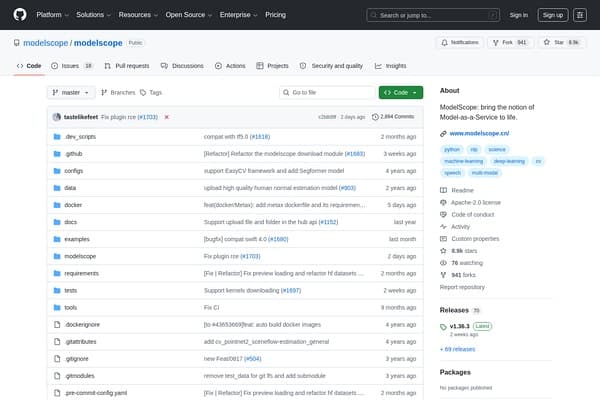Open the docker folder

tap(73, 205)
